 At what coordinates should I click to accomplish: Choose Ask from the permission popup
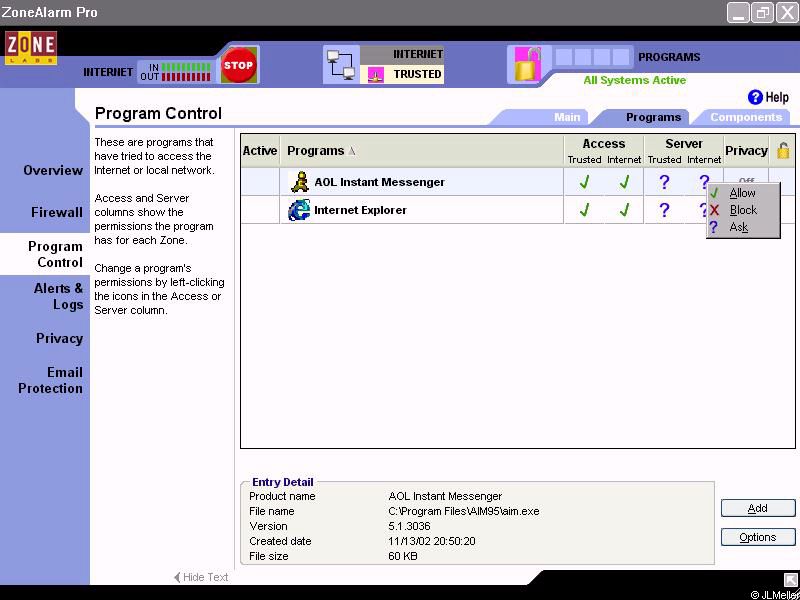click(743, 227)
